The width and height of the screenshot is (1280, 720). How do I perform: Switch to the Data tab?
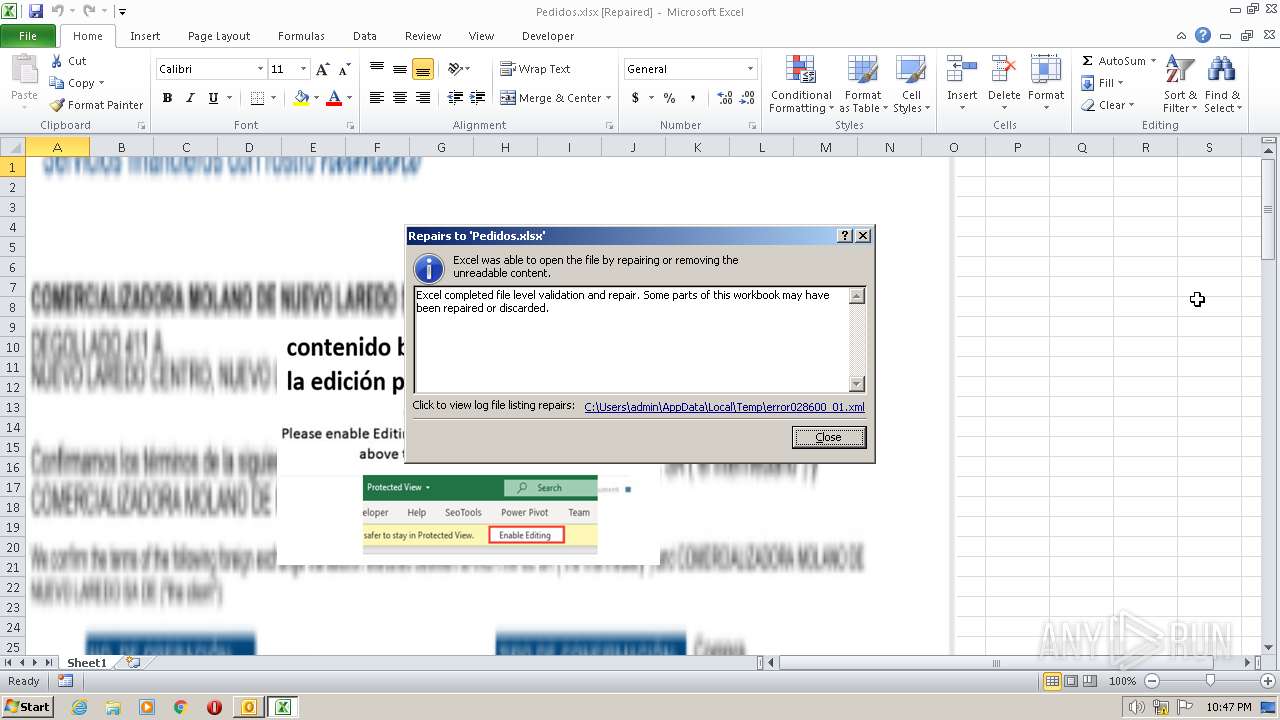[x=365, y=36]
